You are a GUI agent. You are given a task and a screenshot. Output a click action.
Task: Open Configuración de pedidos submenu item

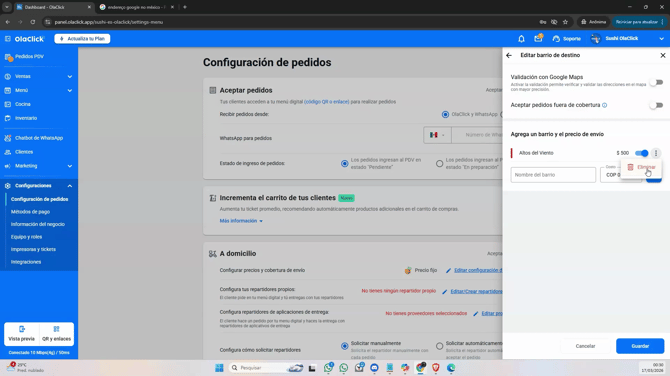point(39,199)
